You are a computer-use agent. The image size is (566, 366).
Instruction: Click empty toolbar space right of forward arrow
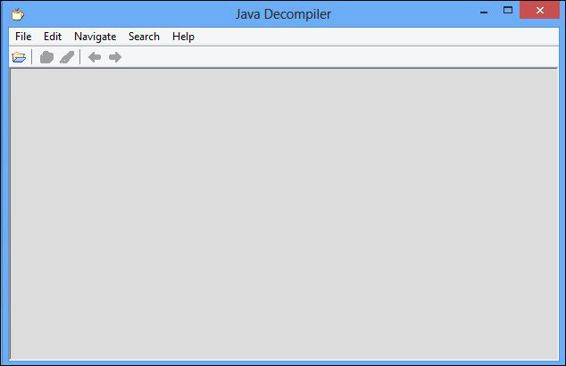[x=339, y=57]
